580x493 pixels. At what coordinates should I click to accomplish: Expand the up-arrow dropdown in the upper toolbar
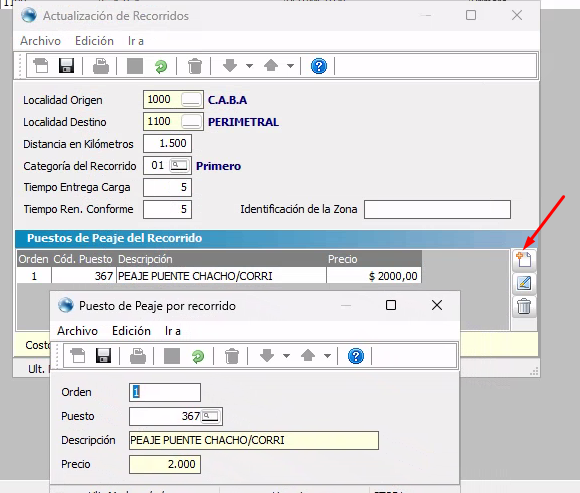point(290,66)
